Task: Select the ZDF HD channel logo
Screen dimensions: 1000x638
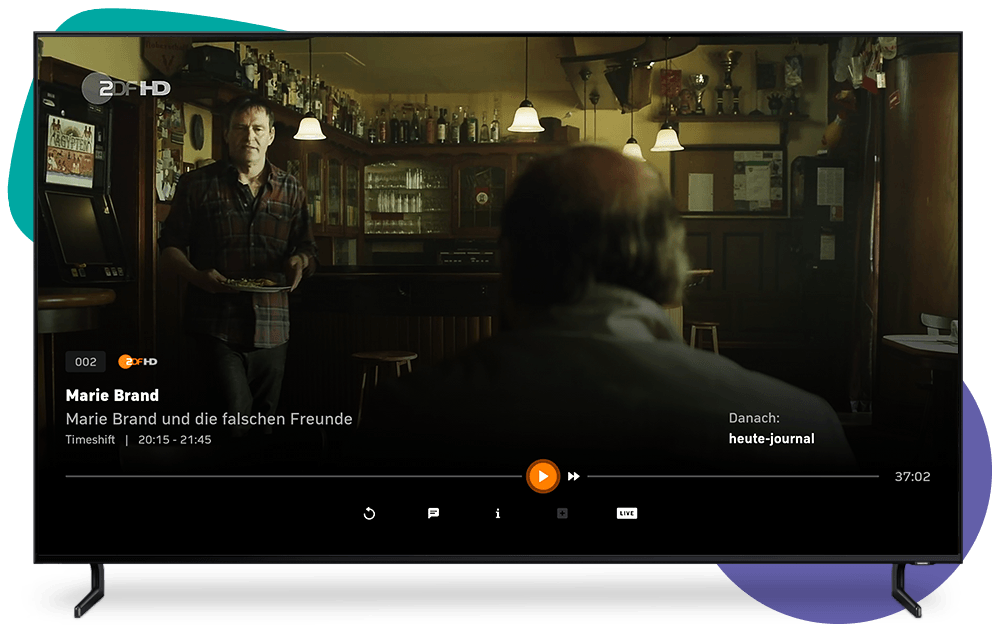Action: [x=136, y=361]
